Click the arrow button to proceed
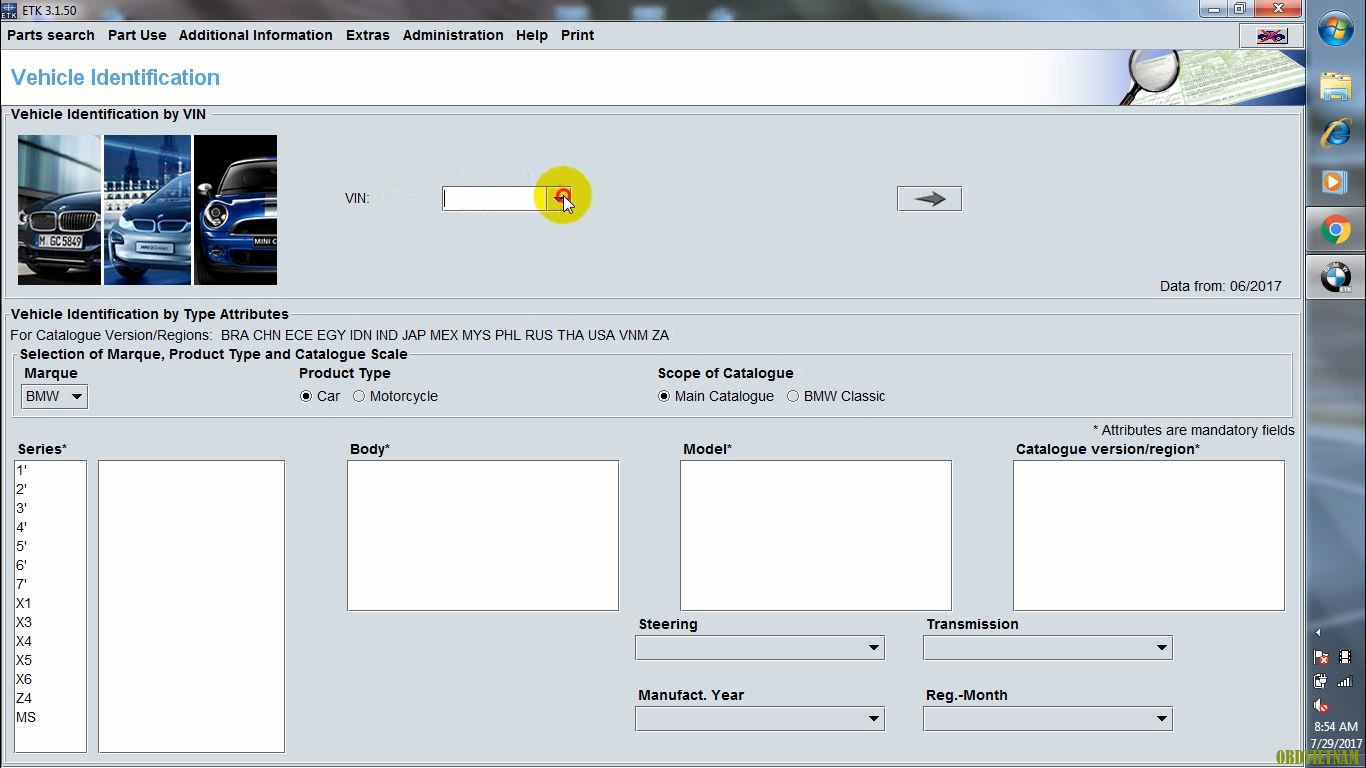Image resolution: width=1366 pixels, height=768 pixels. pos(929,199)
